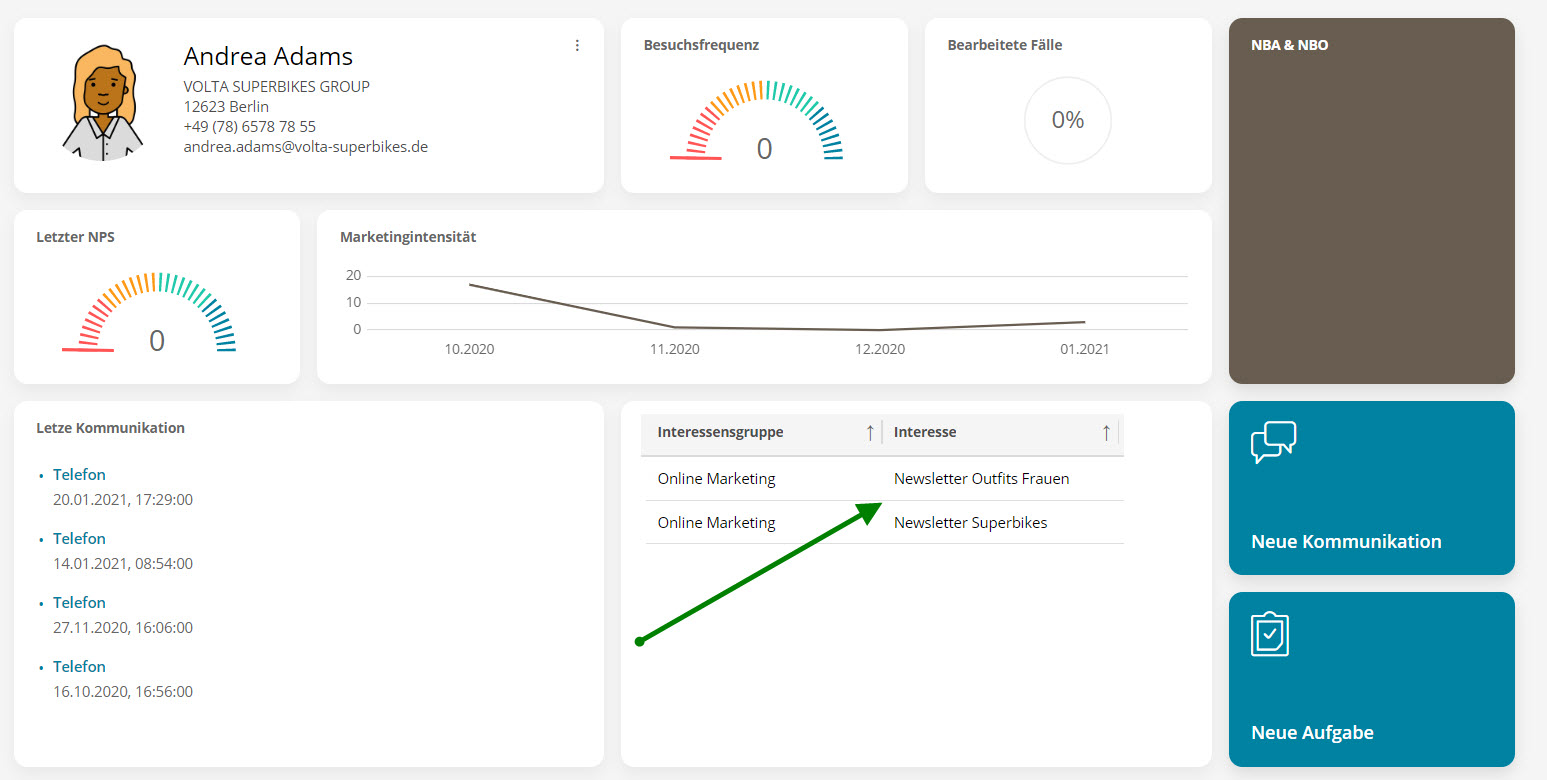Click the Bearbeitete Fälle heading

click(1005, 45)
